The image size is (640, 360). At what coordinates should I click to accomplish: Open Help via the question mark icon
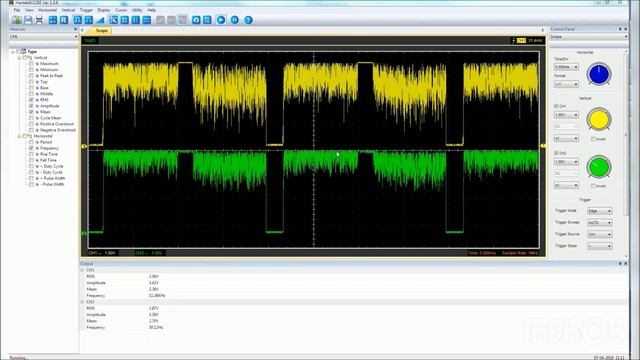(x=248, y=20)
